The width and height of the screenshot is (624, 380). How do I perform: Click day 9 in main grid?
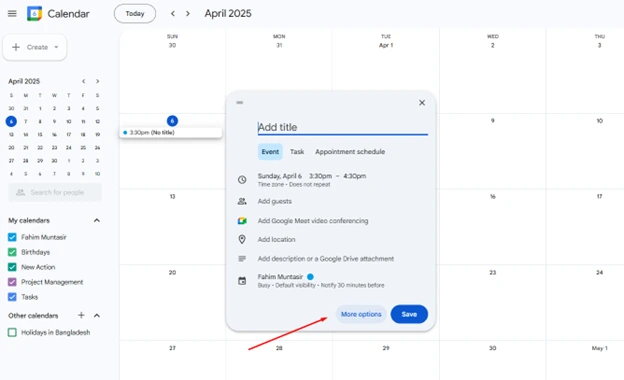[493, 121]
